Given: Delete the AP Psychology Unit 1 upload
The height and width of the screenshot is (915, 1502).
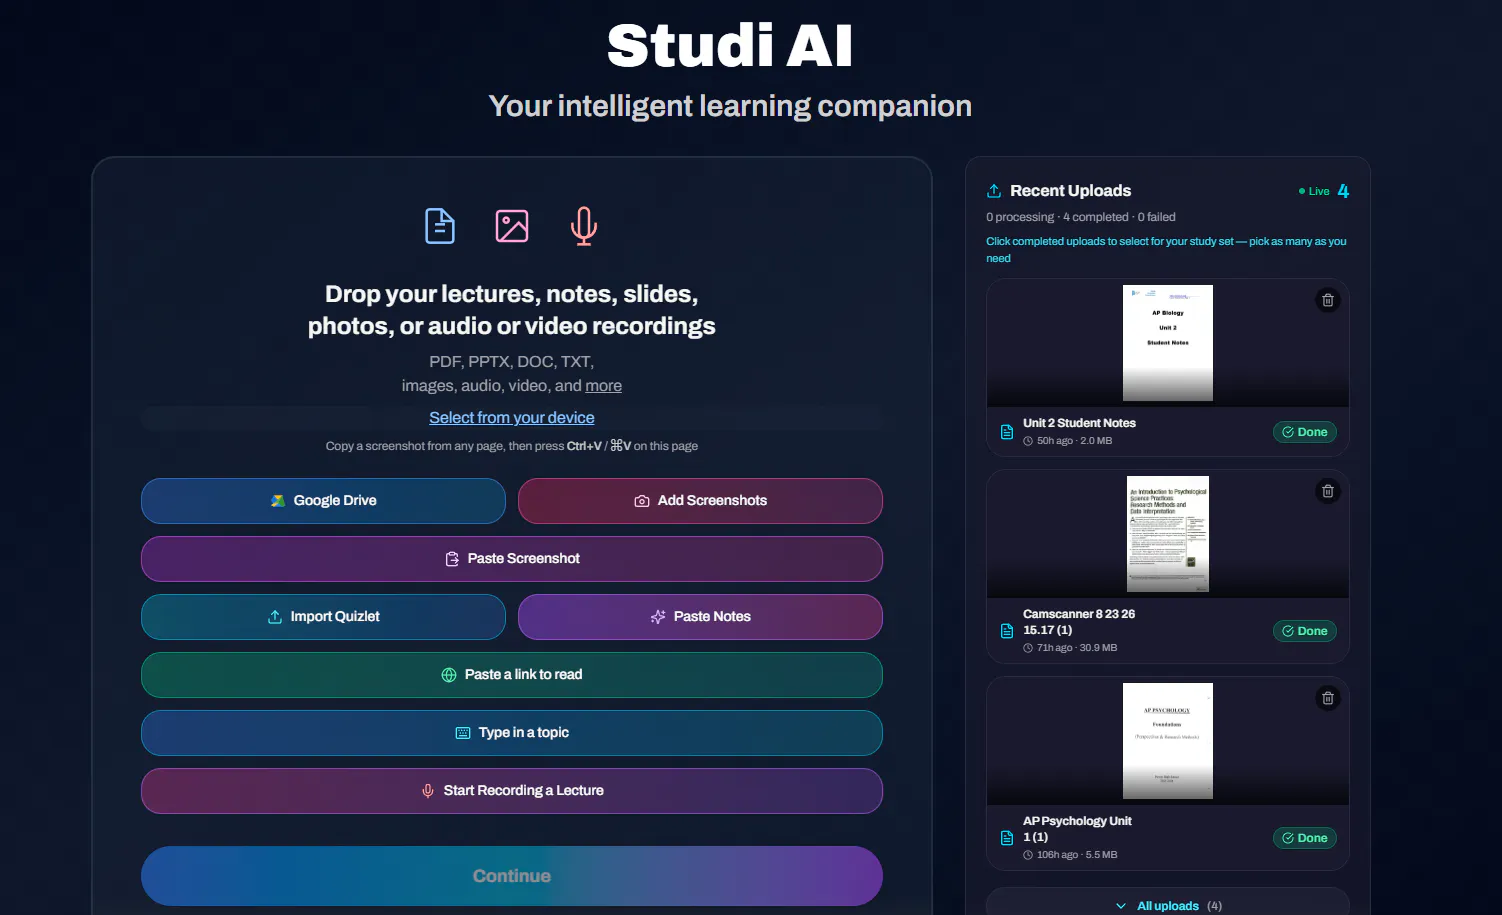Looking at the screenshot, I should 1328,698.
